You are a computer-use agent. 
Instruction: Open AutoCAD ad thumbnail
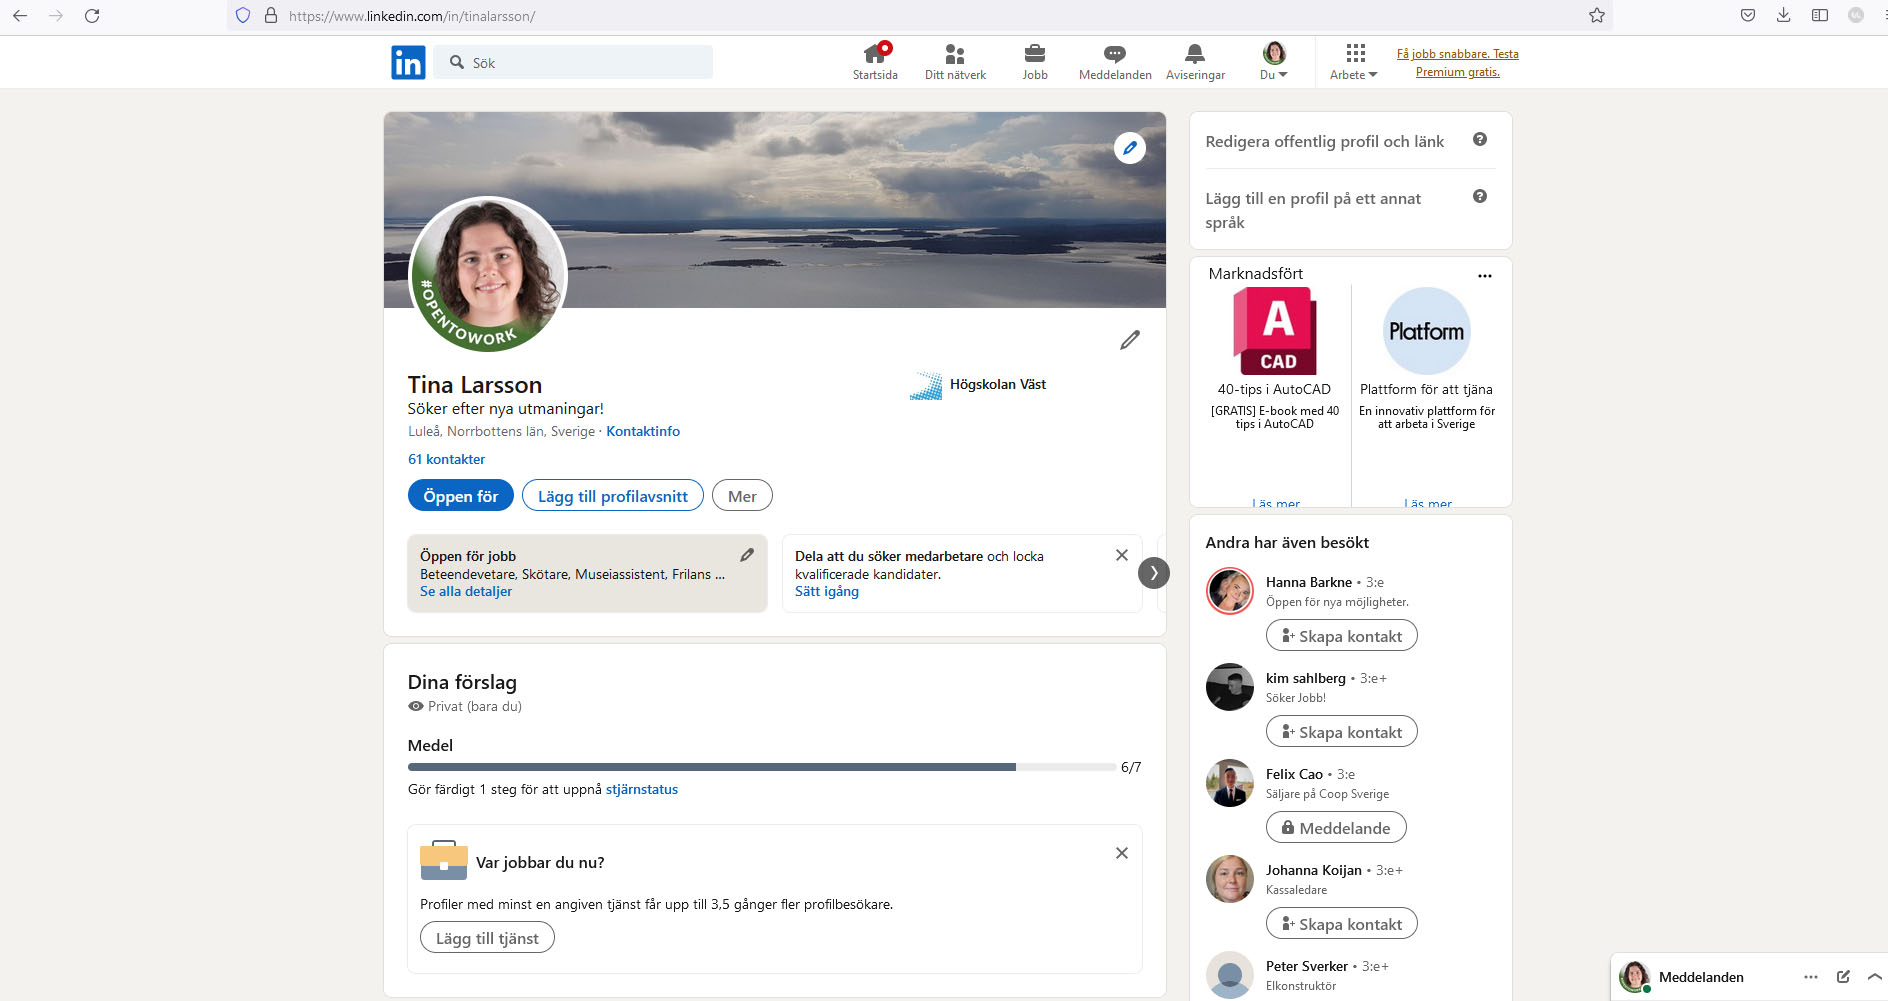[1274, 331]
